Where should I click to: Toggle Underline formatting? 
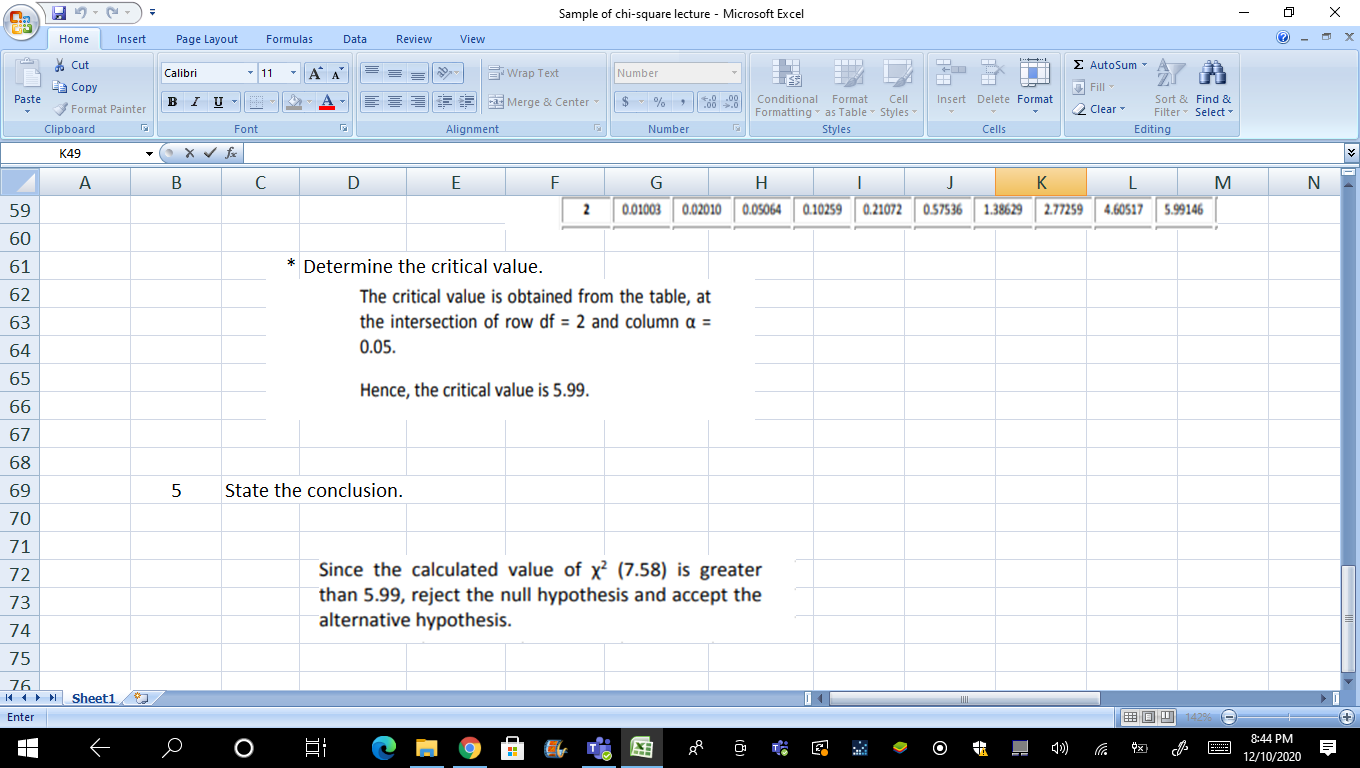click(216, 102)
